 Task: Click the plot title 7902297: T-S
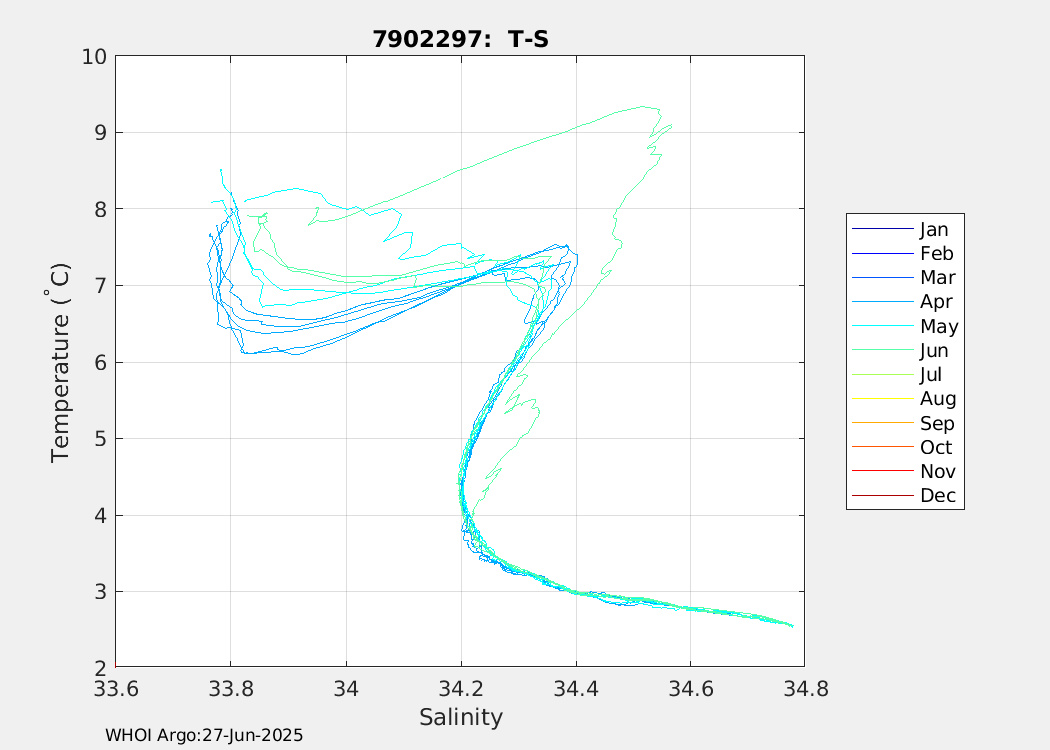[461, 40]
